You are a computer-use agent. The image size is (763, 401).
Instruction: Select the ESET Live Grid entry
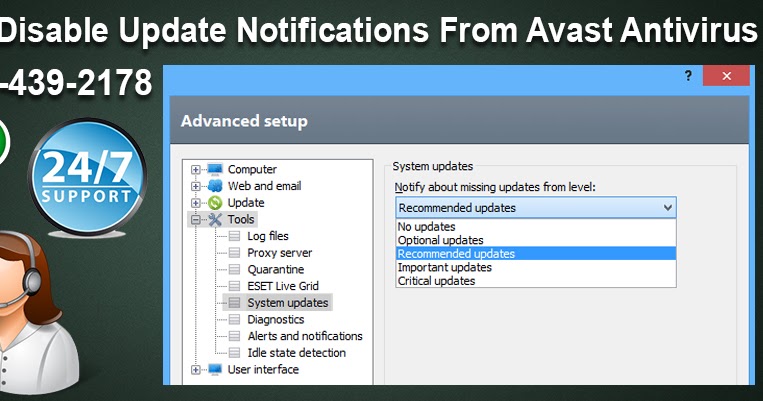(283, 286)
